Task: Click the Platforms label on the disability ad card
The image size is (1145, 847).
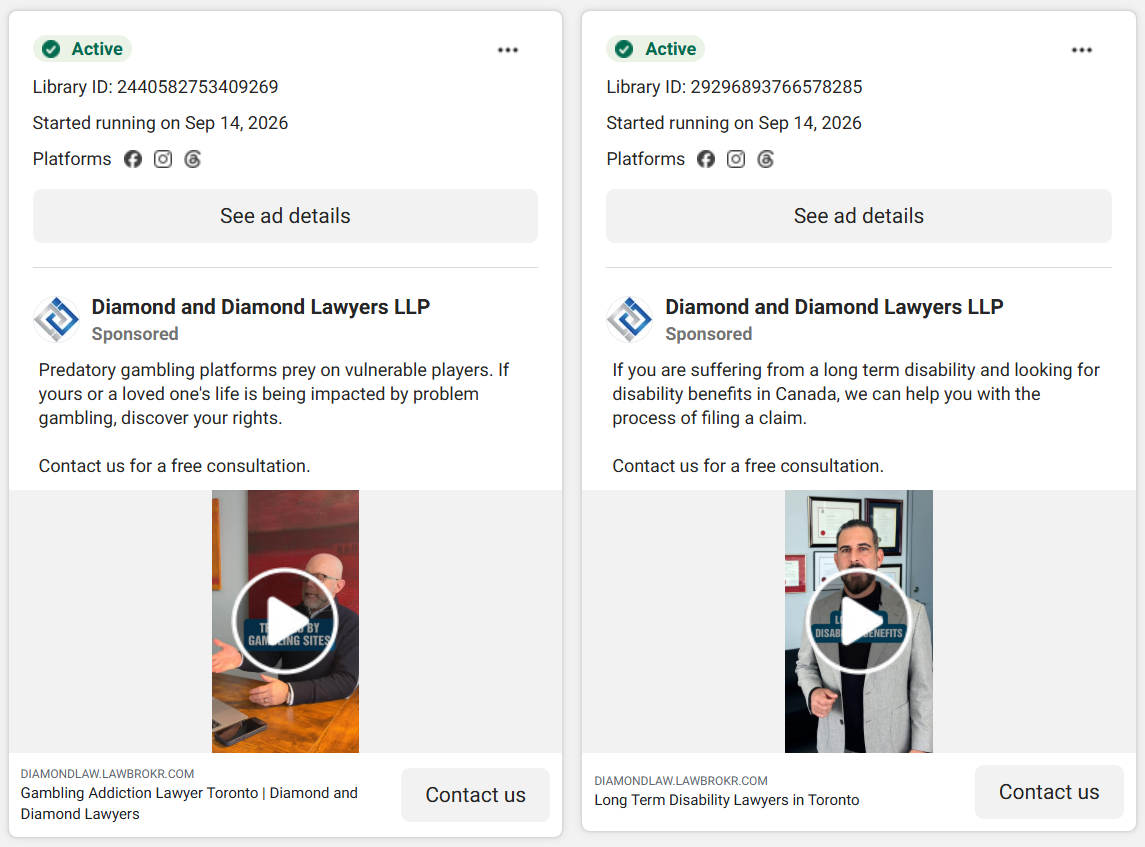Action: 646,159
